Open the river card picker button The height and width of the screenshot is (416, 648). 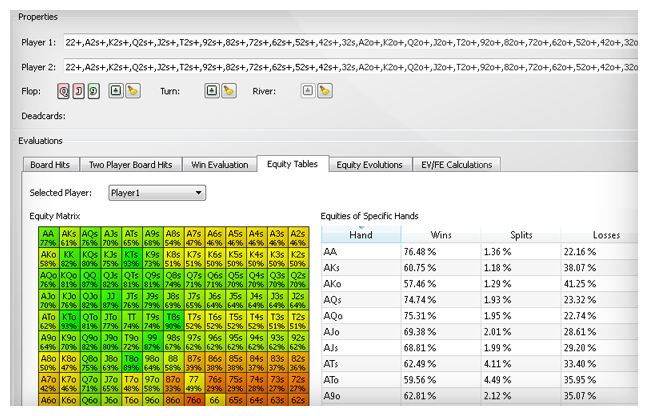pyautogui.click(x=308, y=90)
